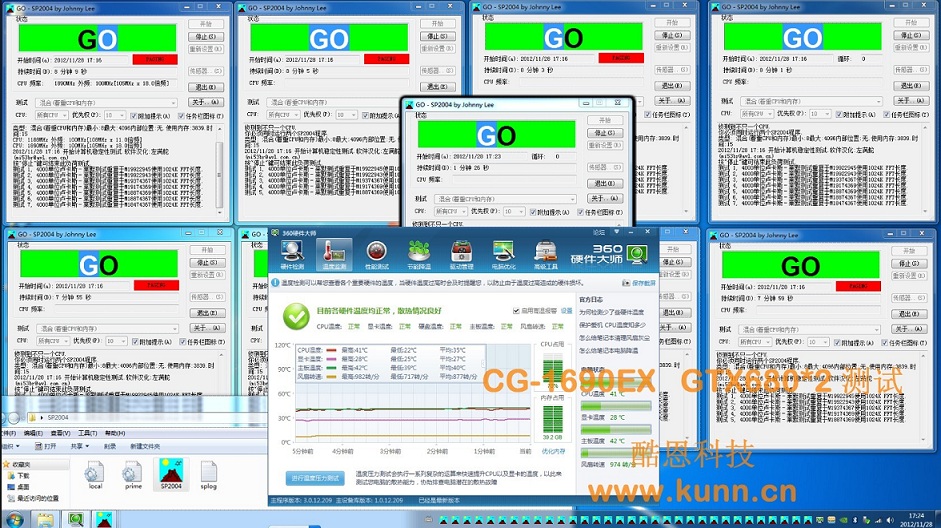
Task: Open the local file in Explorer
Action: [95, 475]
